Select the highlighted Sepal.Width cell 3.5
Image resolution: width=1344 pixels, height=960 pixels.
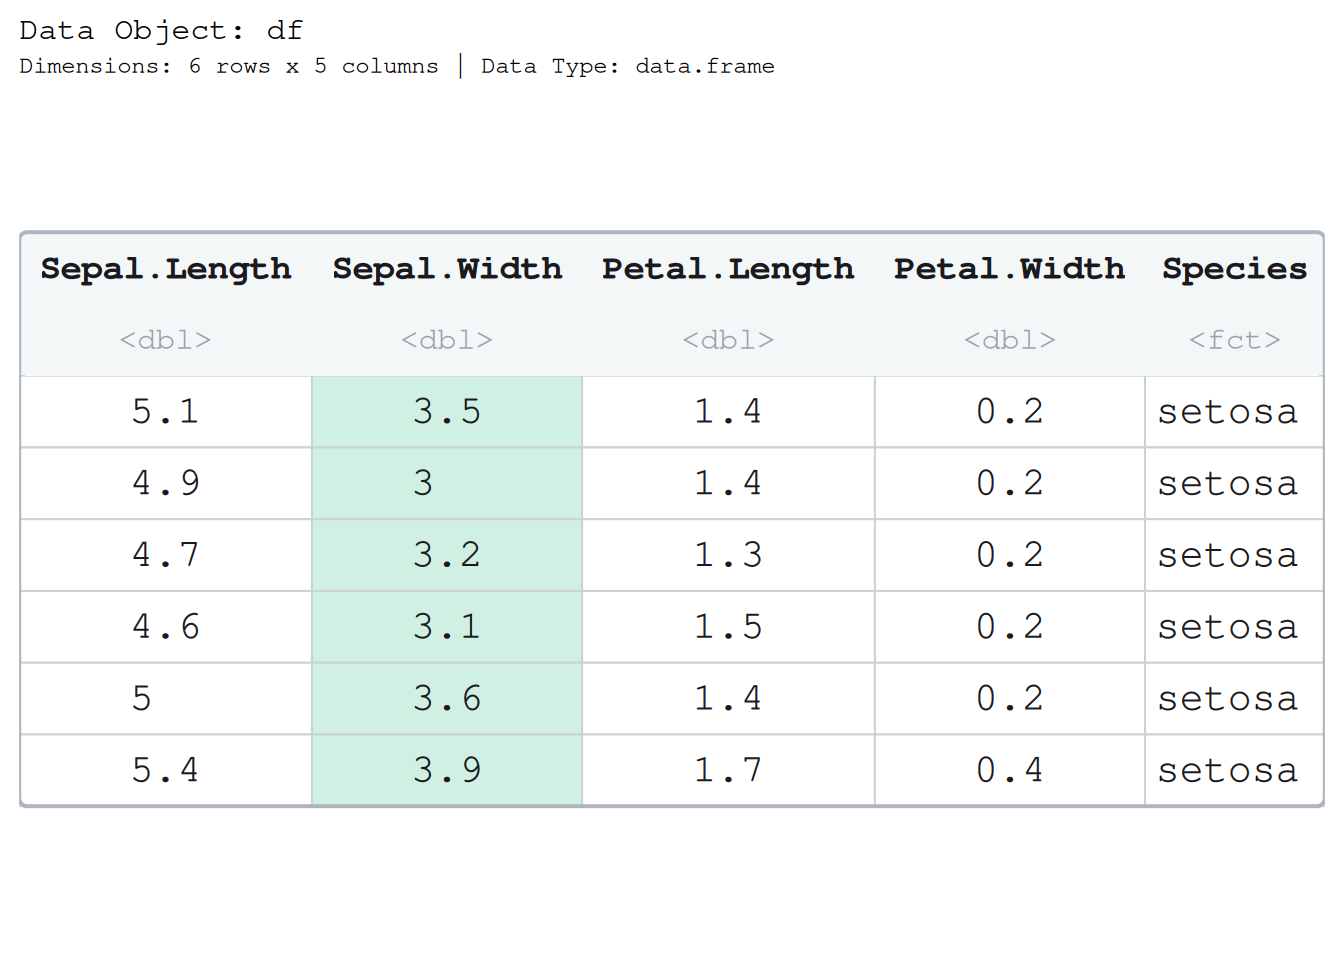[447, 412]
